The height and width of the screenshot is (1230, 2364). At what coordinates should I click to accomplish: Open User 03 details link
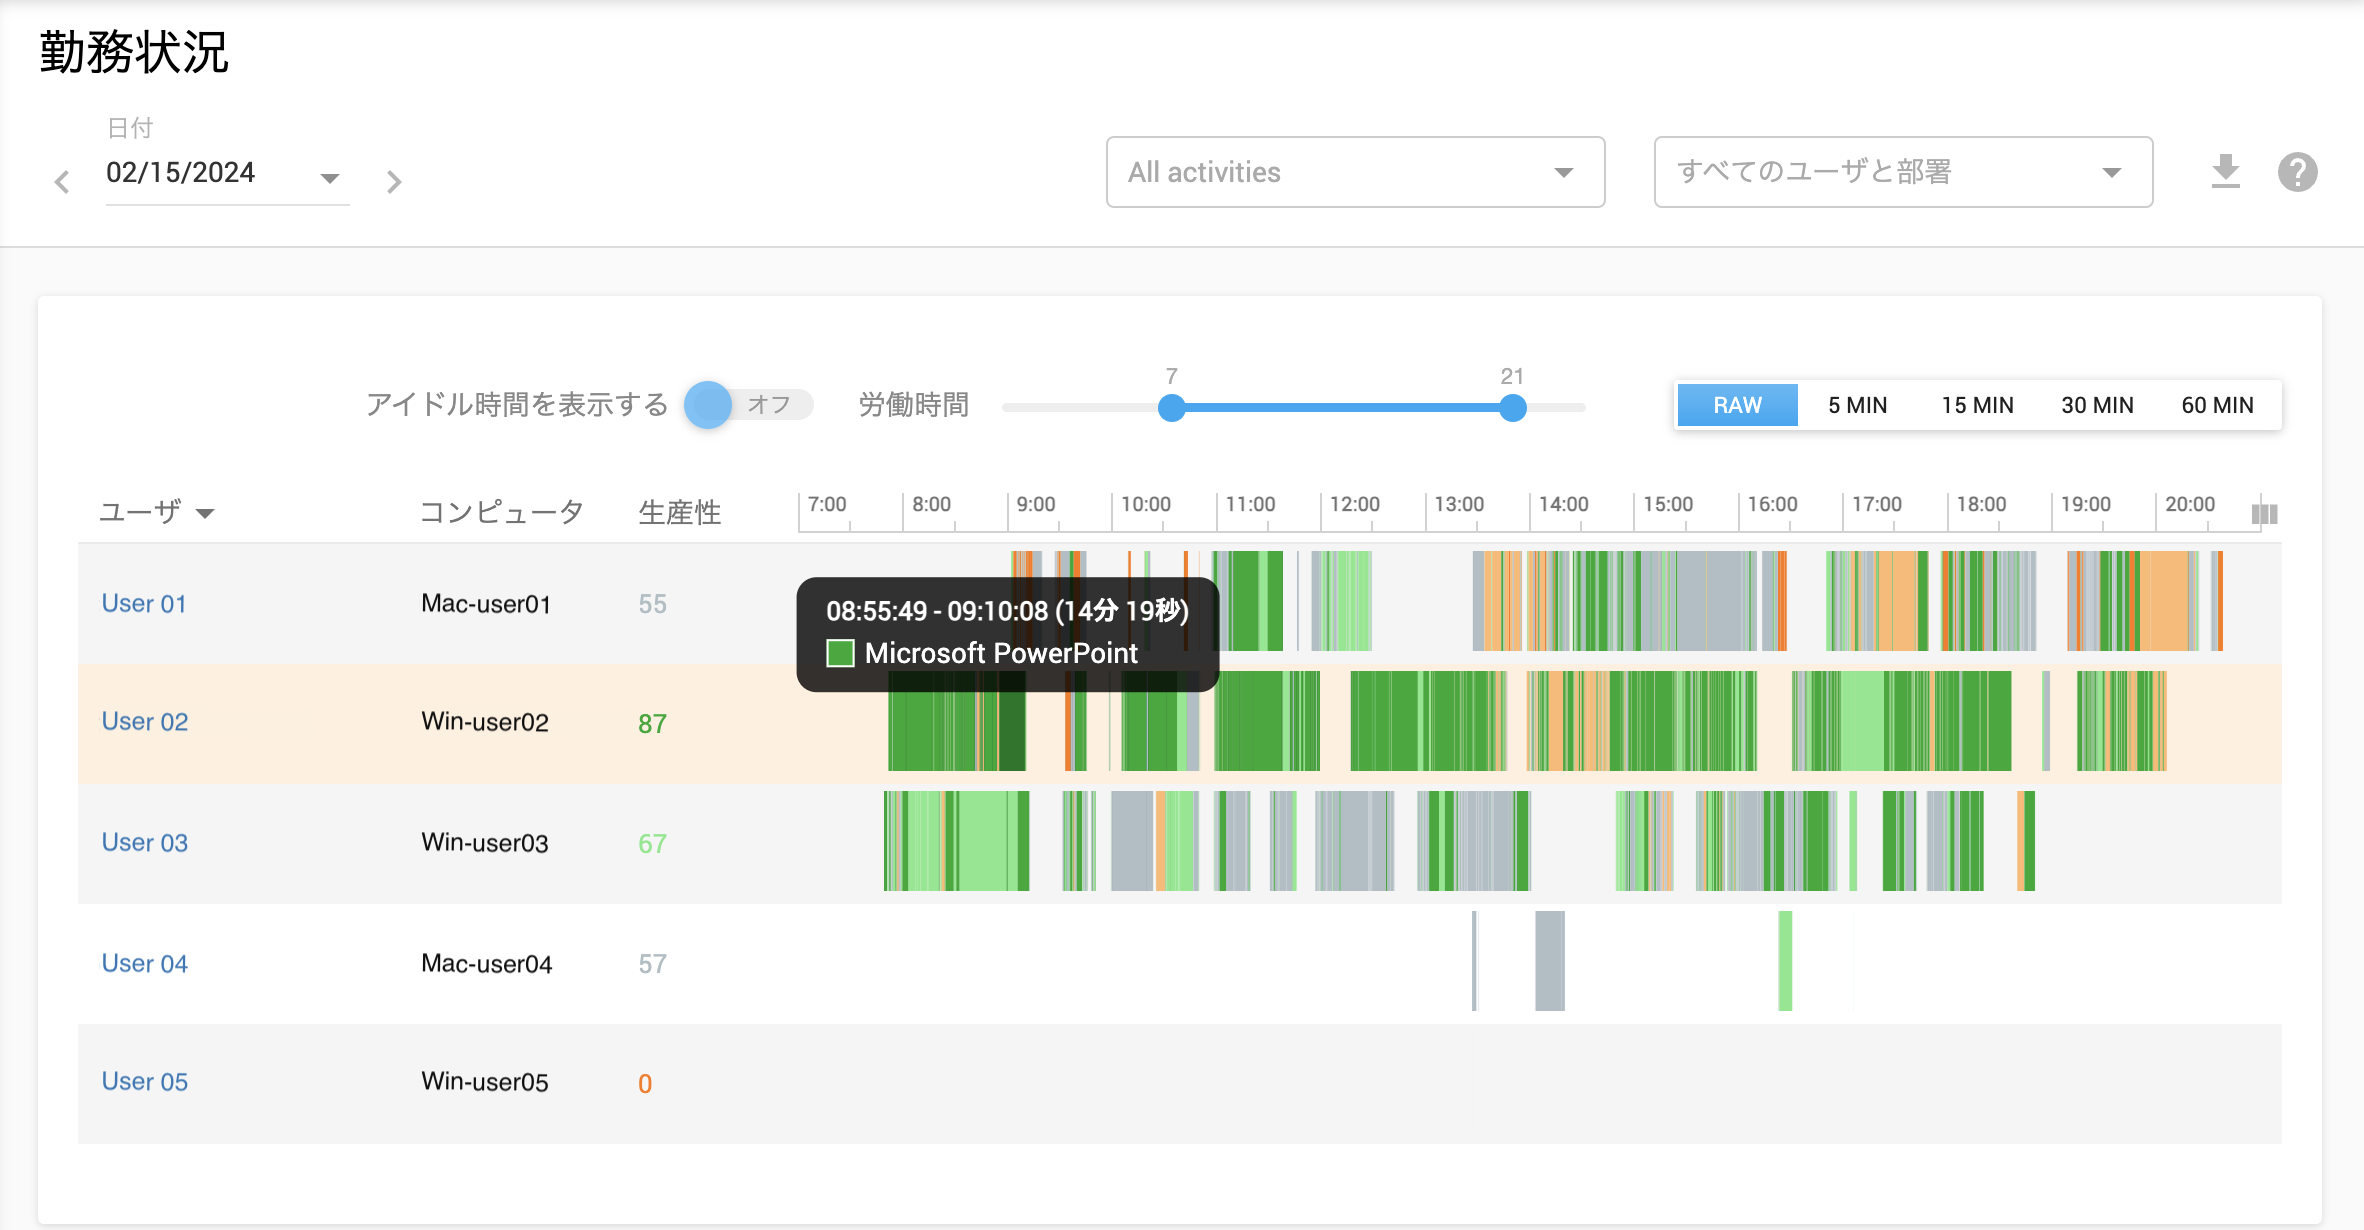pyautogui.click(x=144, y=842)
